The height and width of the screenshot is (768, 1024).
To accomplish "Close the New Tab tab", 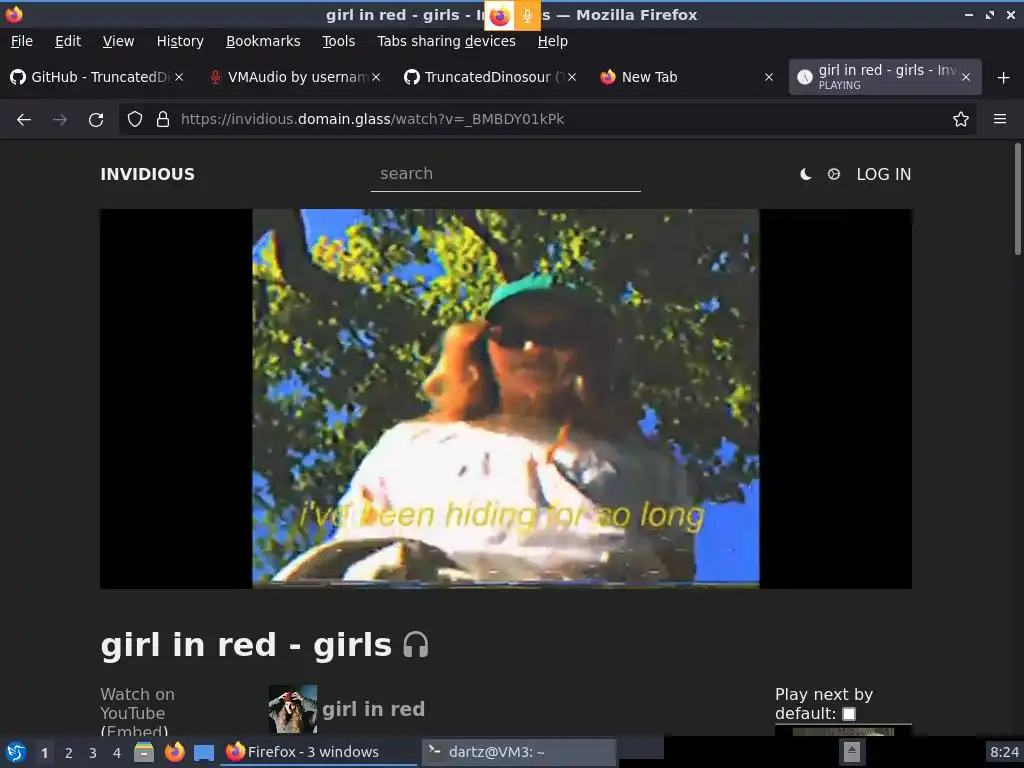I will point(769,77).
